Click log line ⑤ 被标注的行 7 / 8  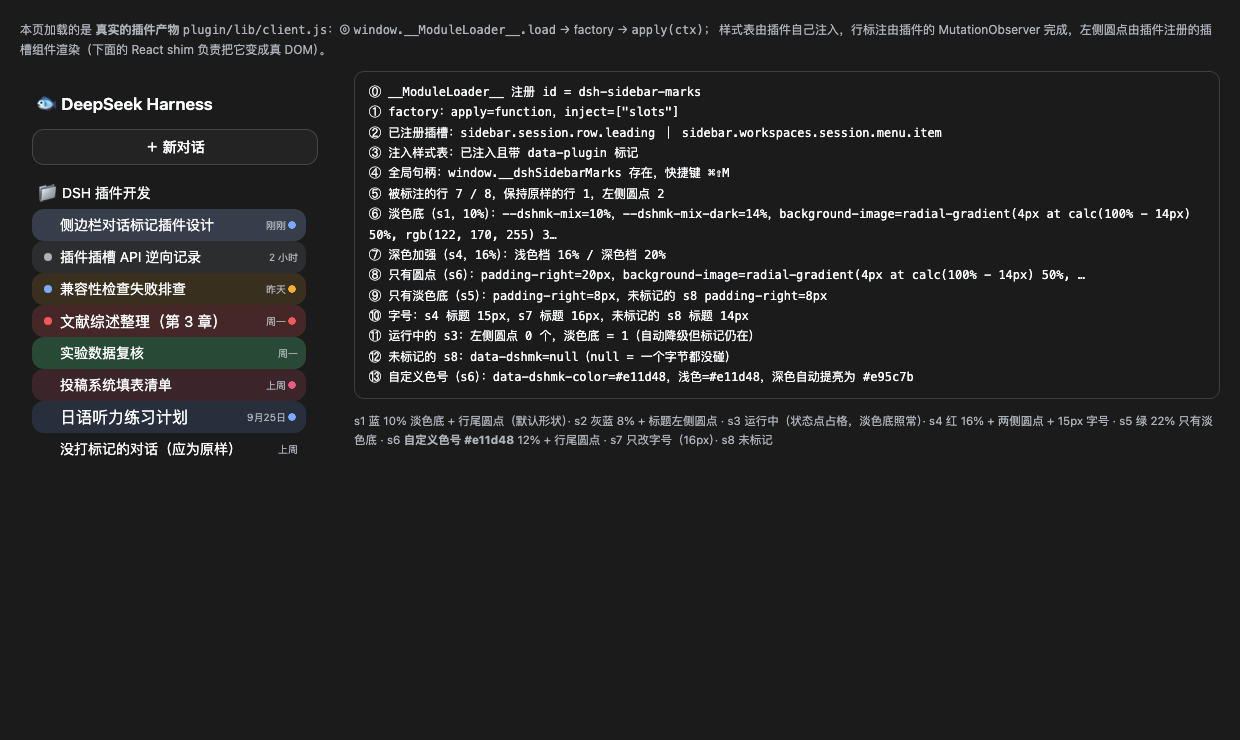(517, 194)
